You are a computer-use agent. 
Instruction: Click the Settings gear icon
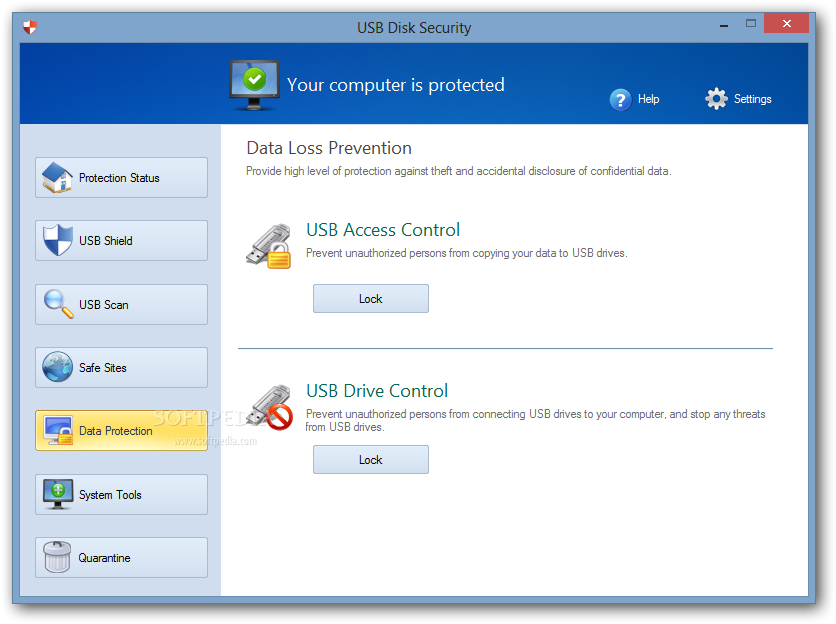click(716, 99)
